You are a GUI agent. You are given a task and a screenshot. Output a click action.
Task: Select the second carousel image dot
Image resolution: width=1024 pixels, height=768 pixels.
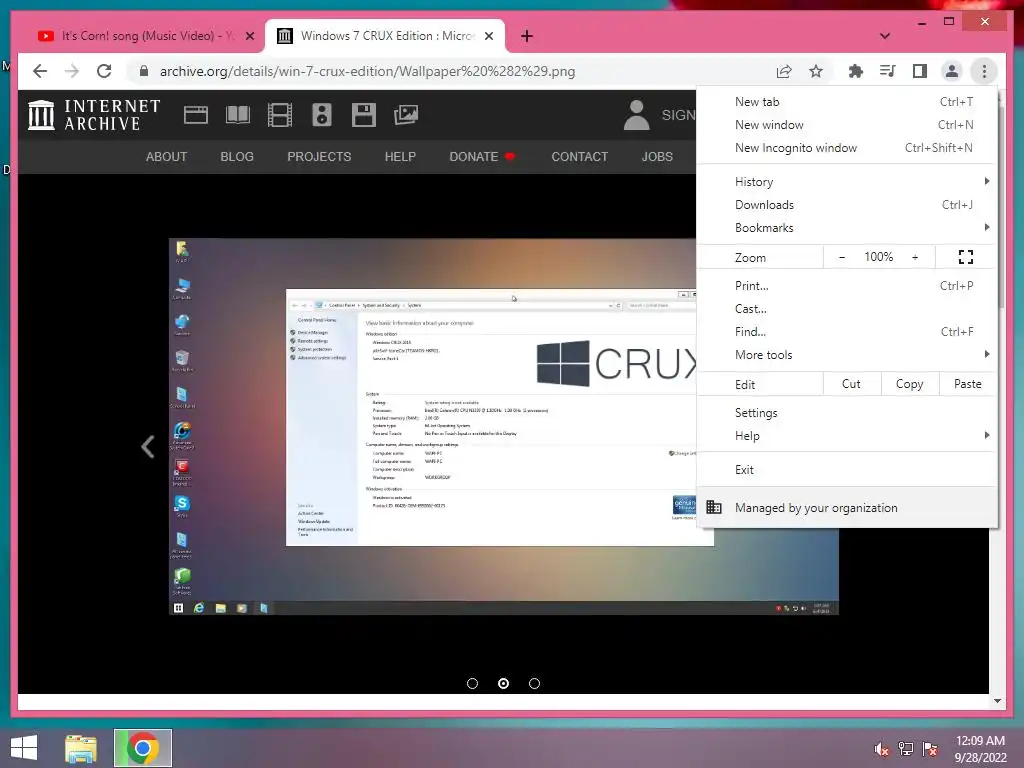[504, 683]
